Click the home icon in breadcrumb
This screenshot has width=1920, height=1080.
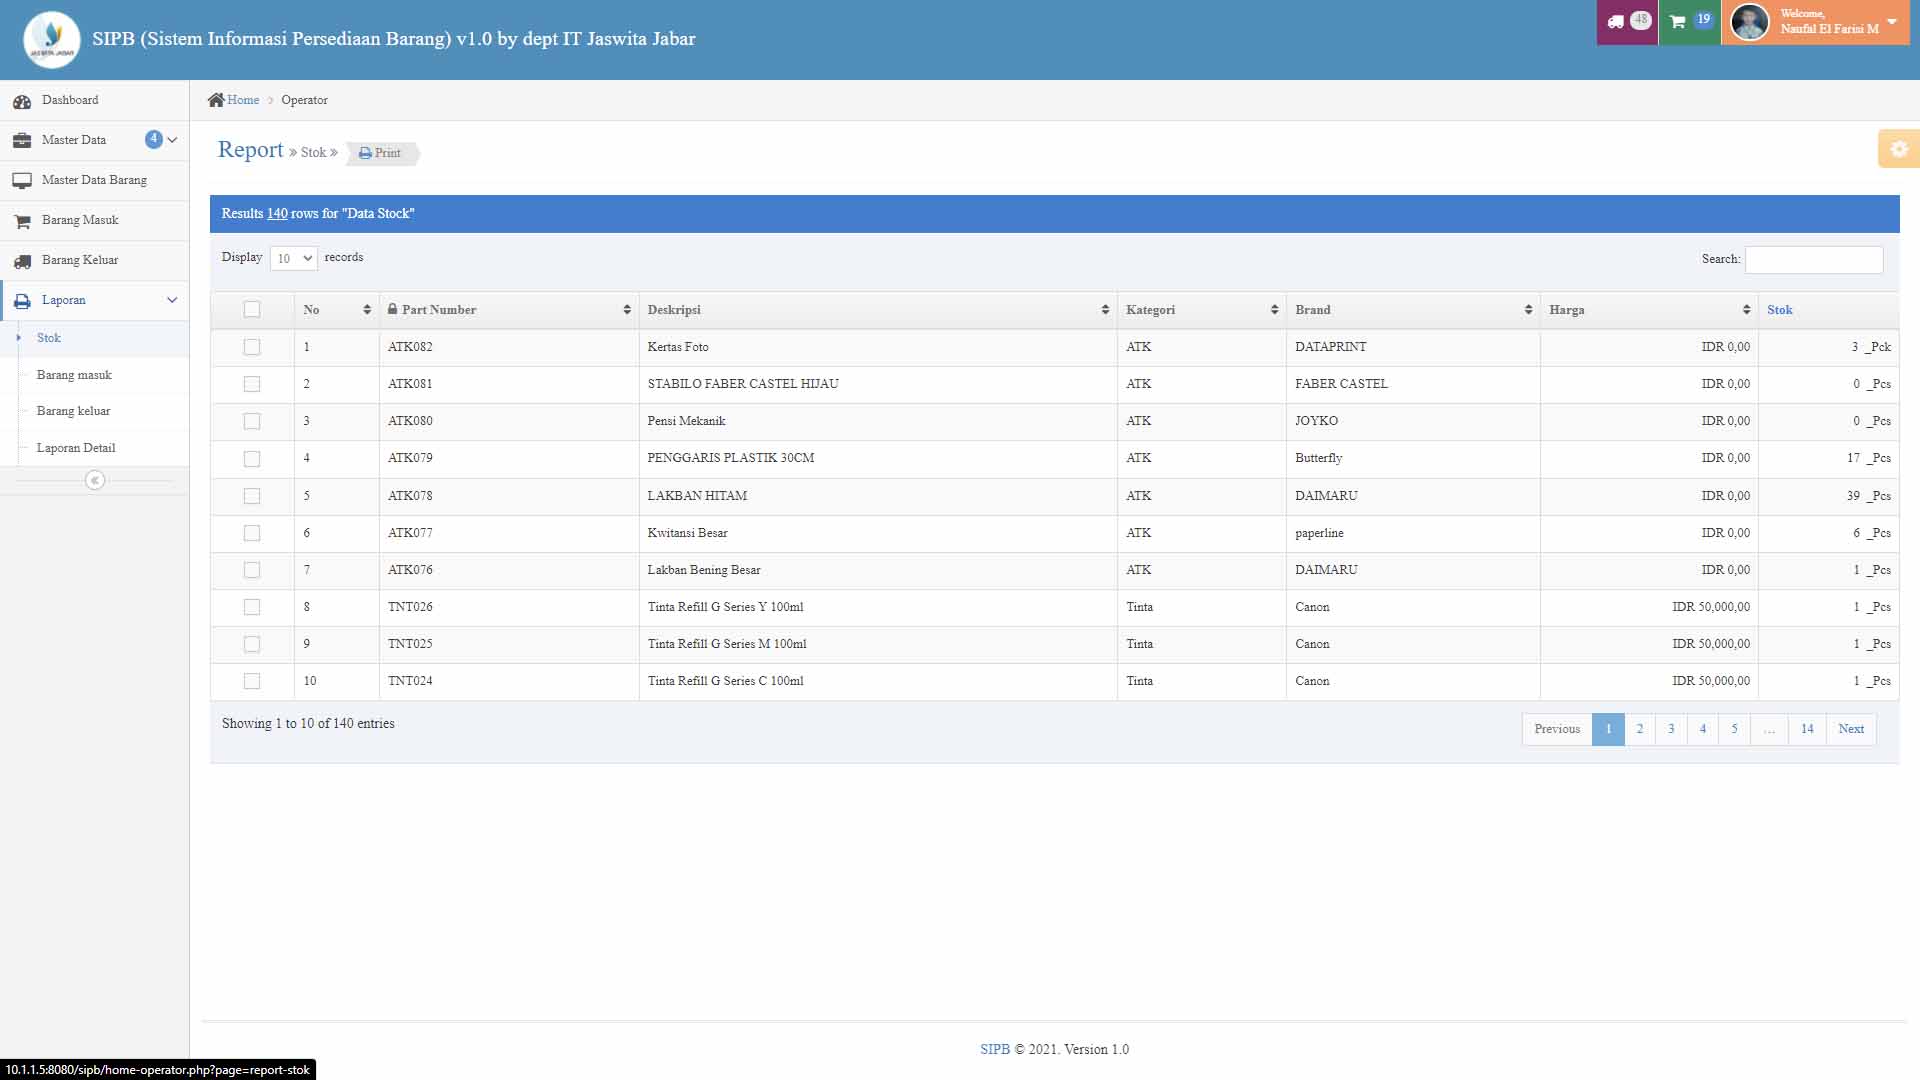(x=216, y=100)
